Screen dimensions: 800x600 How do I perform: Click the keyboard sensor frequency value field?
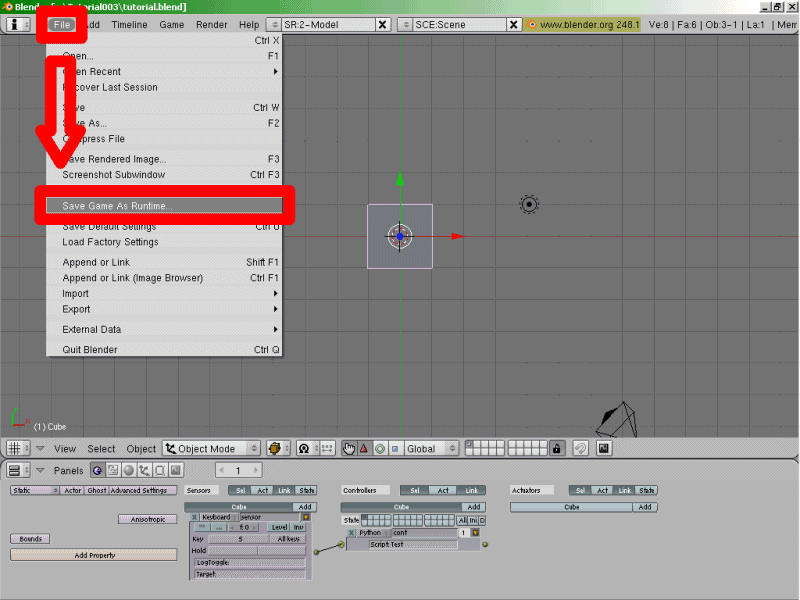(x=244, y=527)
